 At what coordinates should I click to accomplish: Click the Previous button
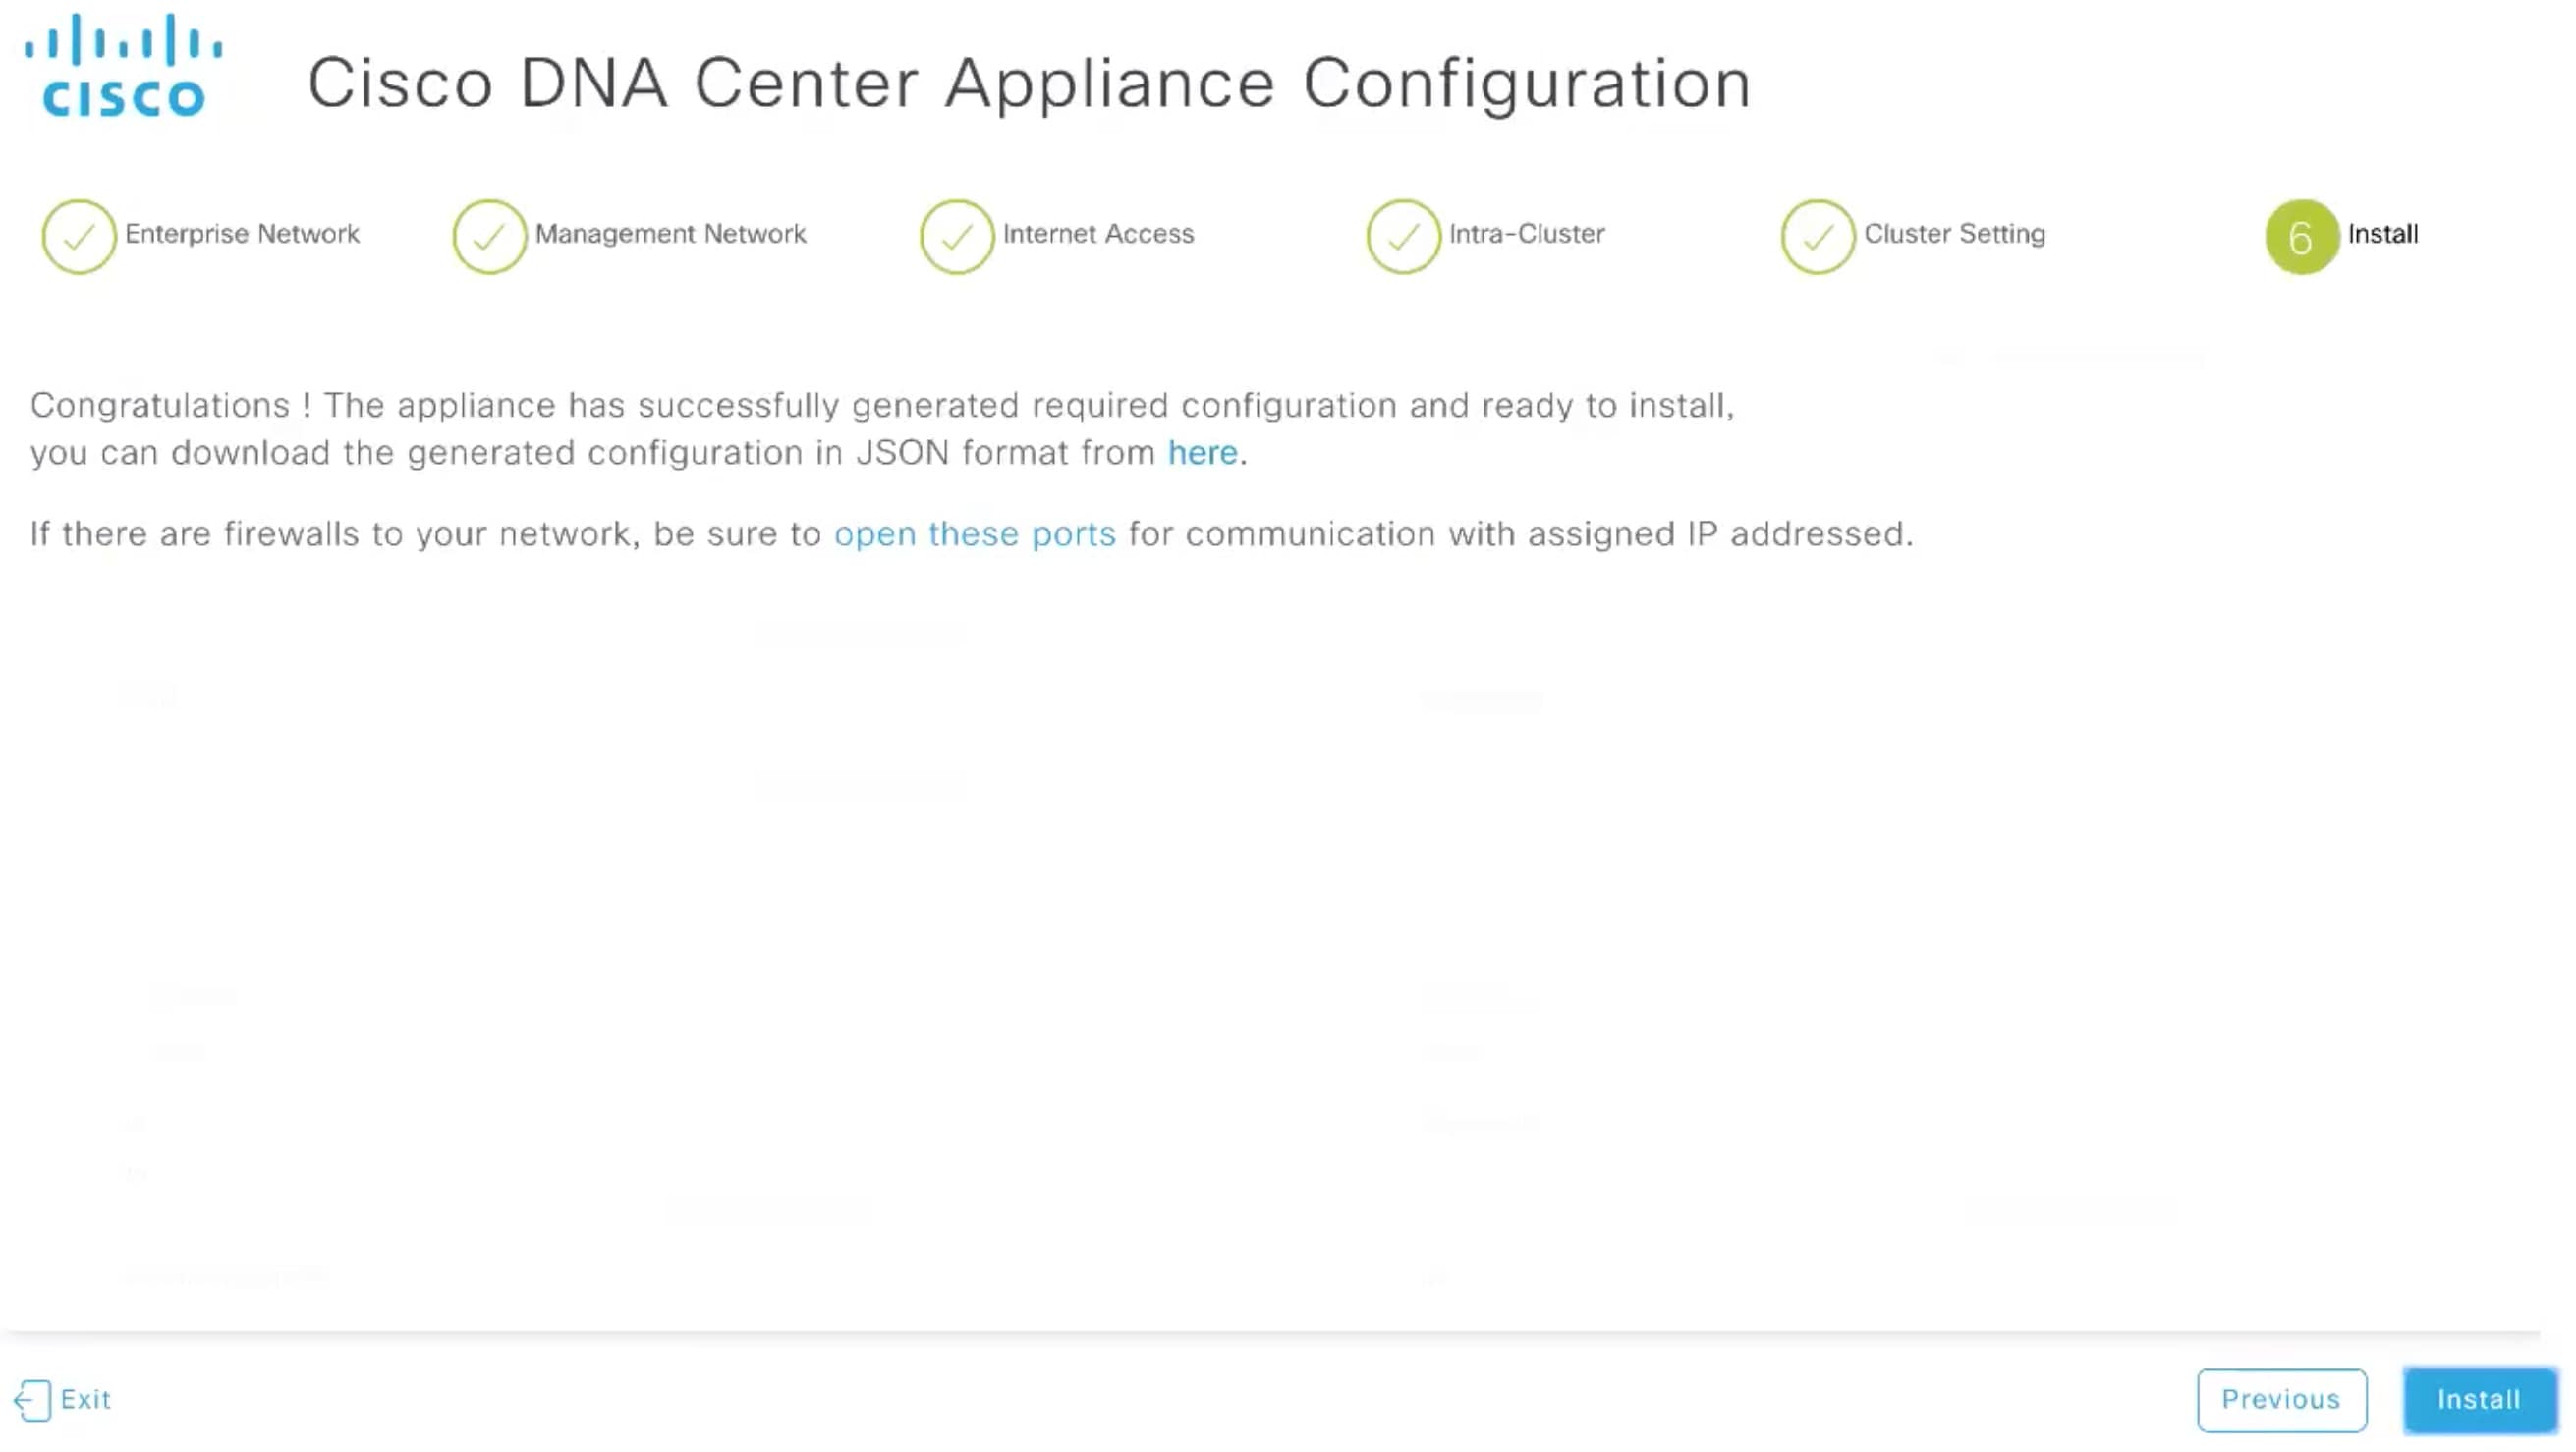click(x=2282, y=1399)
